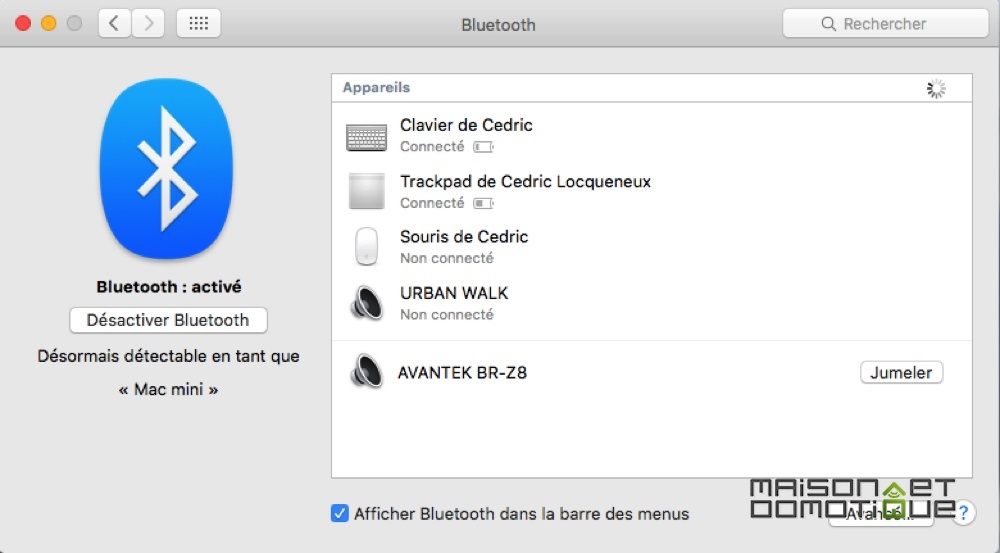Open the show-all preferences grid
The width and height of the screenshot is (1000, 553).
pos(198,24)
